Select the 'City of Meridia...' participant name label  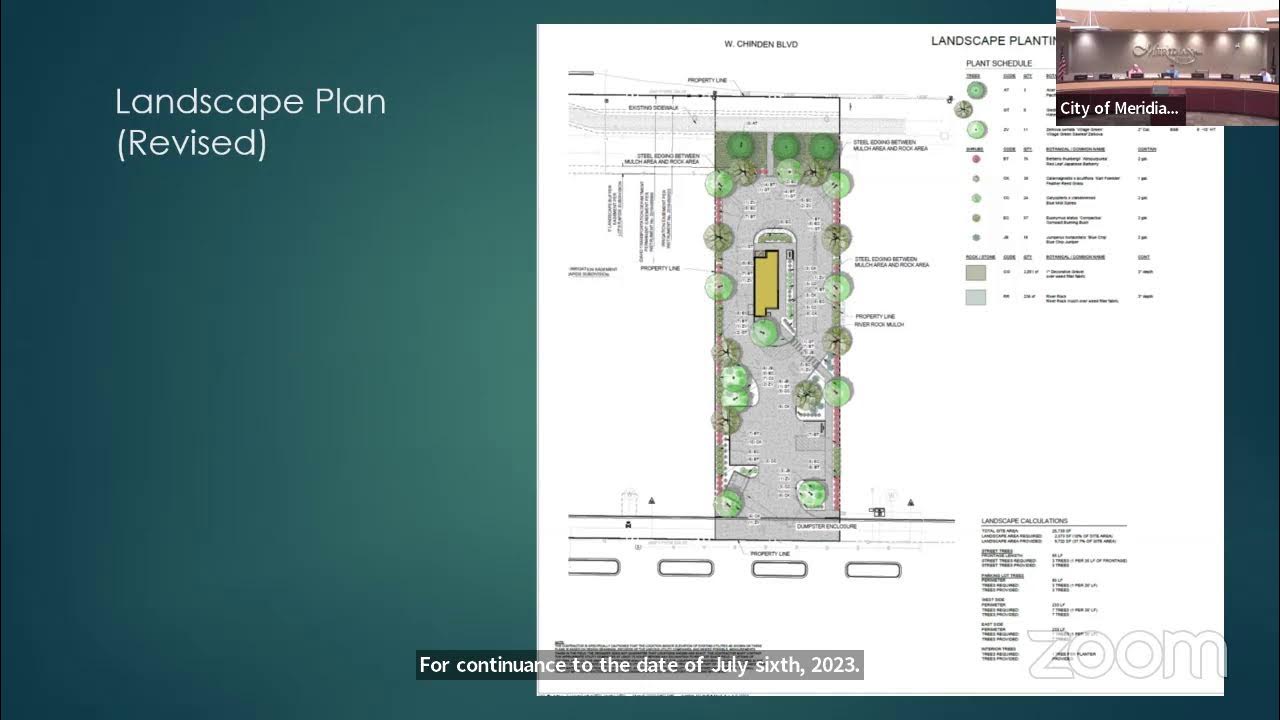(1119, 108)
